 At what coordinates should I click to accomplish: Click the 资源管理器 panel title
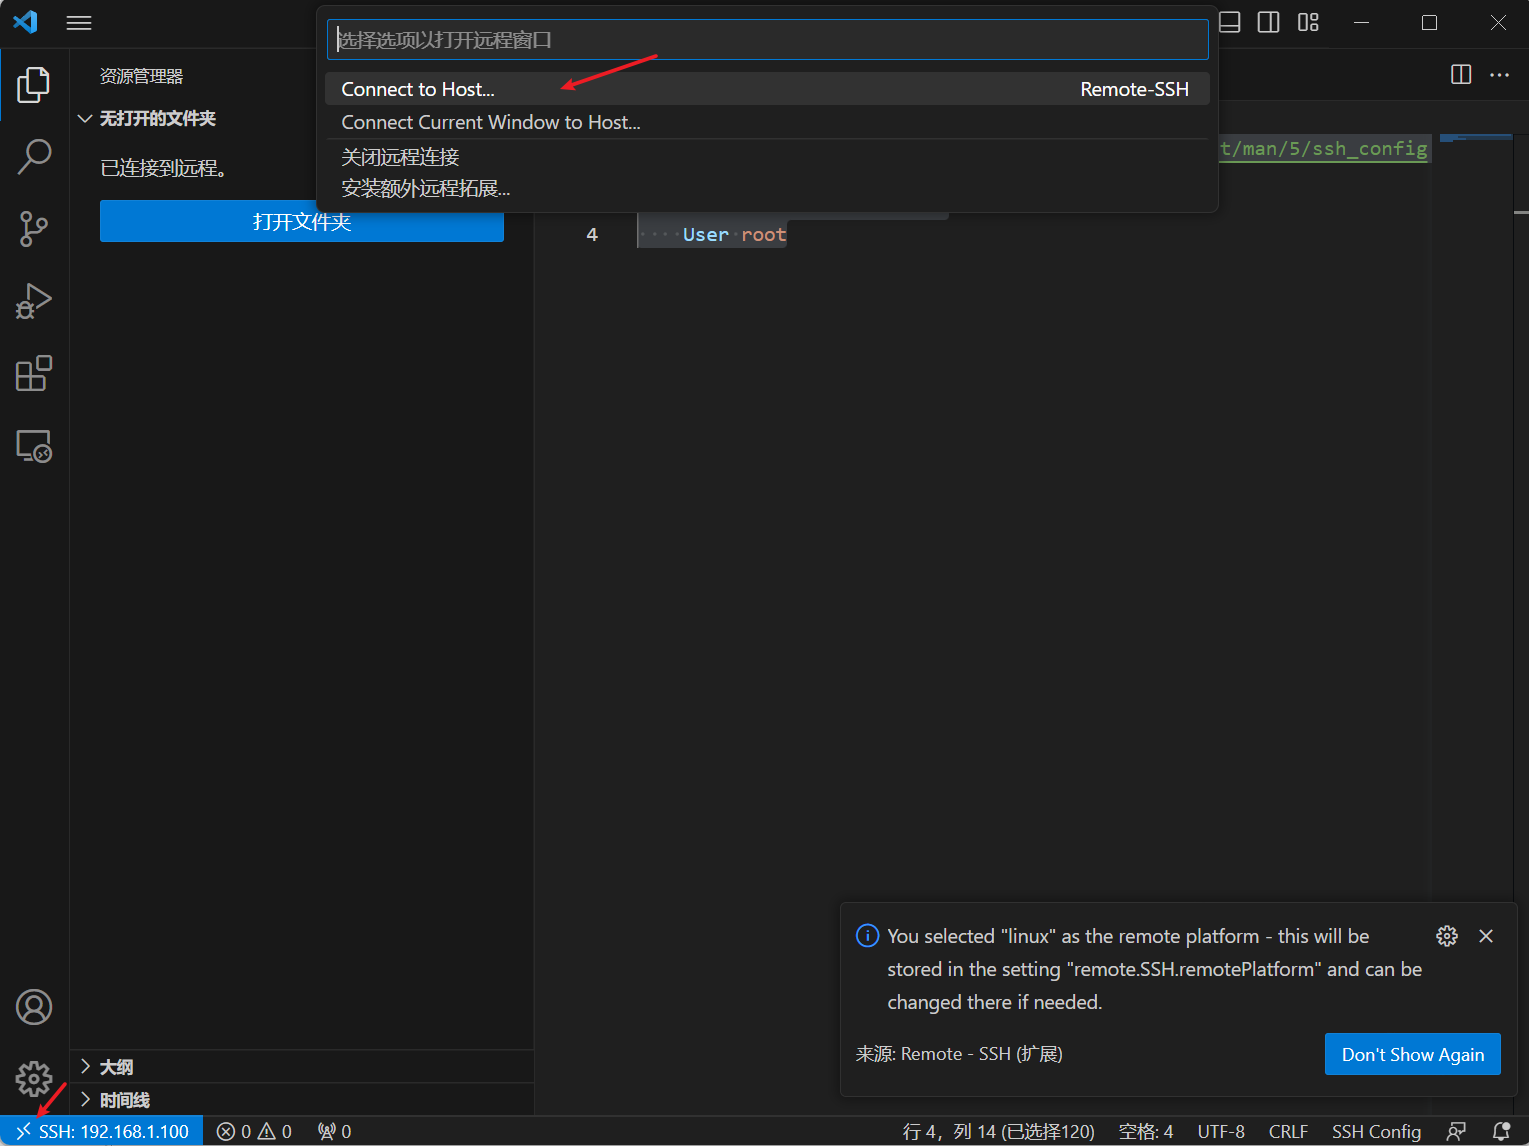pos(141,76)
